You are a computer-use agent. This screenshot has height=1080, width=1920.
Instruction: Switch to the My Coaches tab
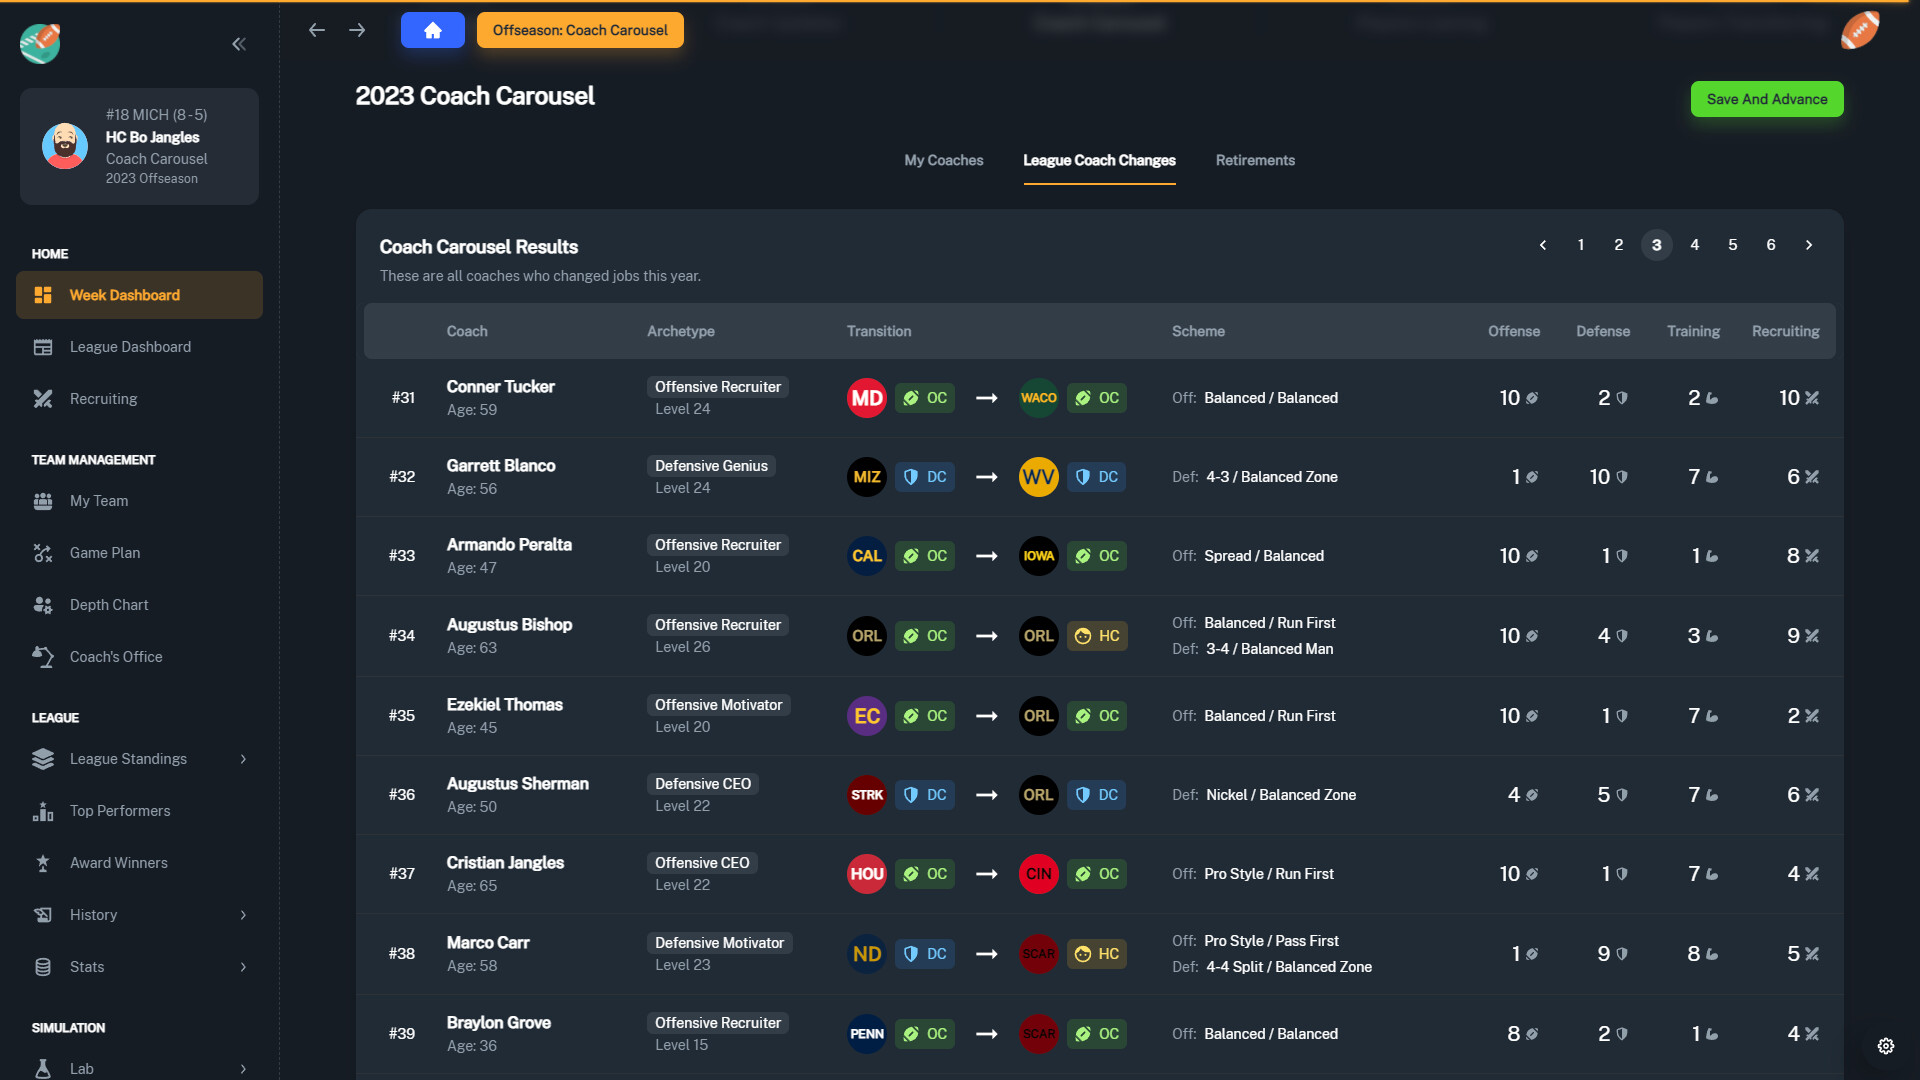pos(943,160)
